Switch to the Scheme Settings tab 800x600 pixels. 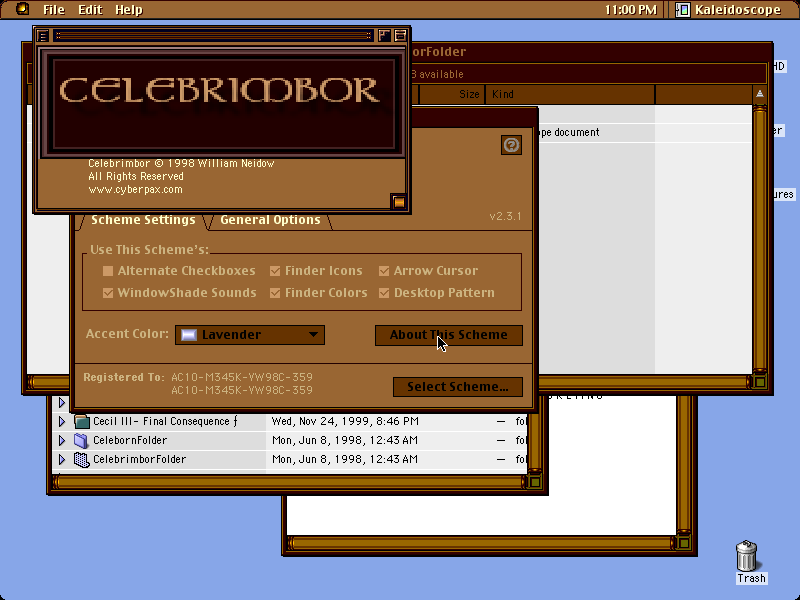click(x=143, y=220)
